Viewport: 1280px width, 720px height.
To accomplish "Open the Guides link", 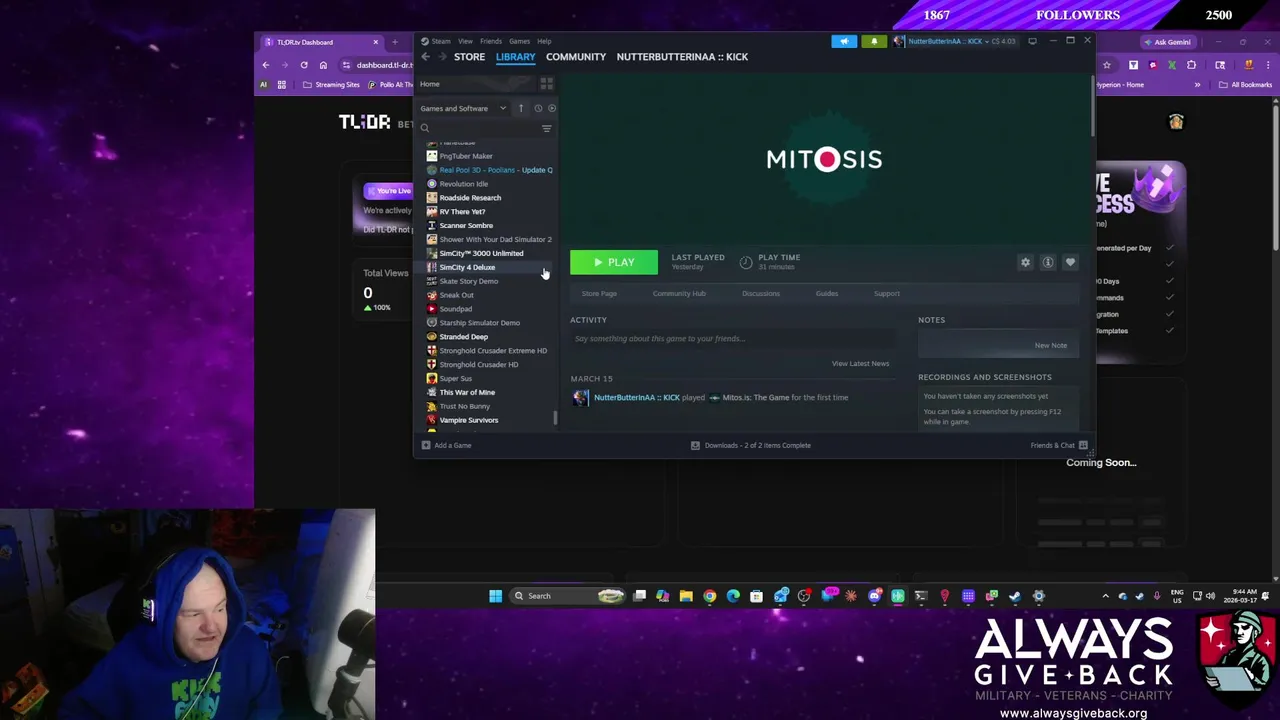I will (826, 293).
